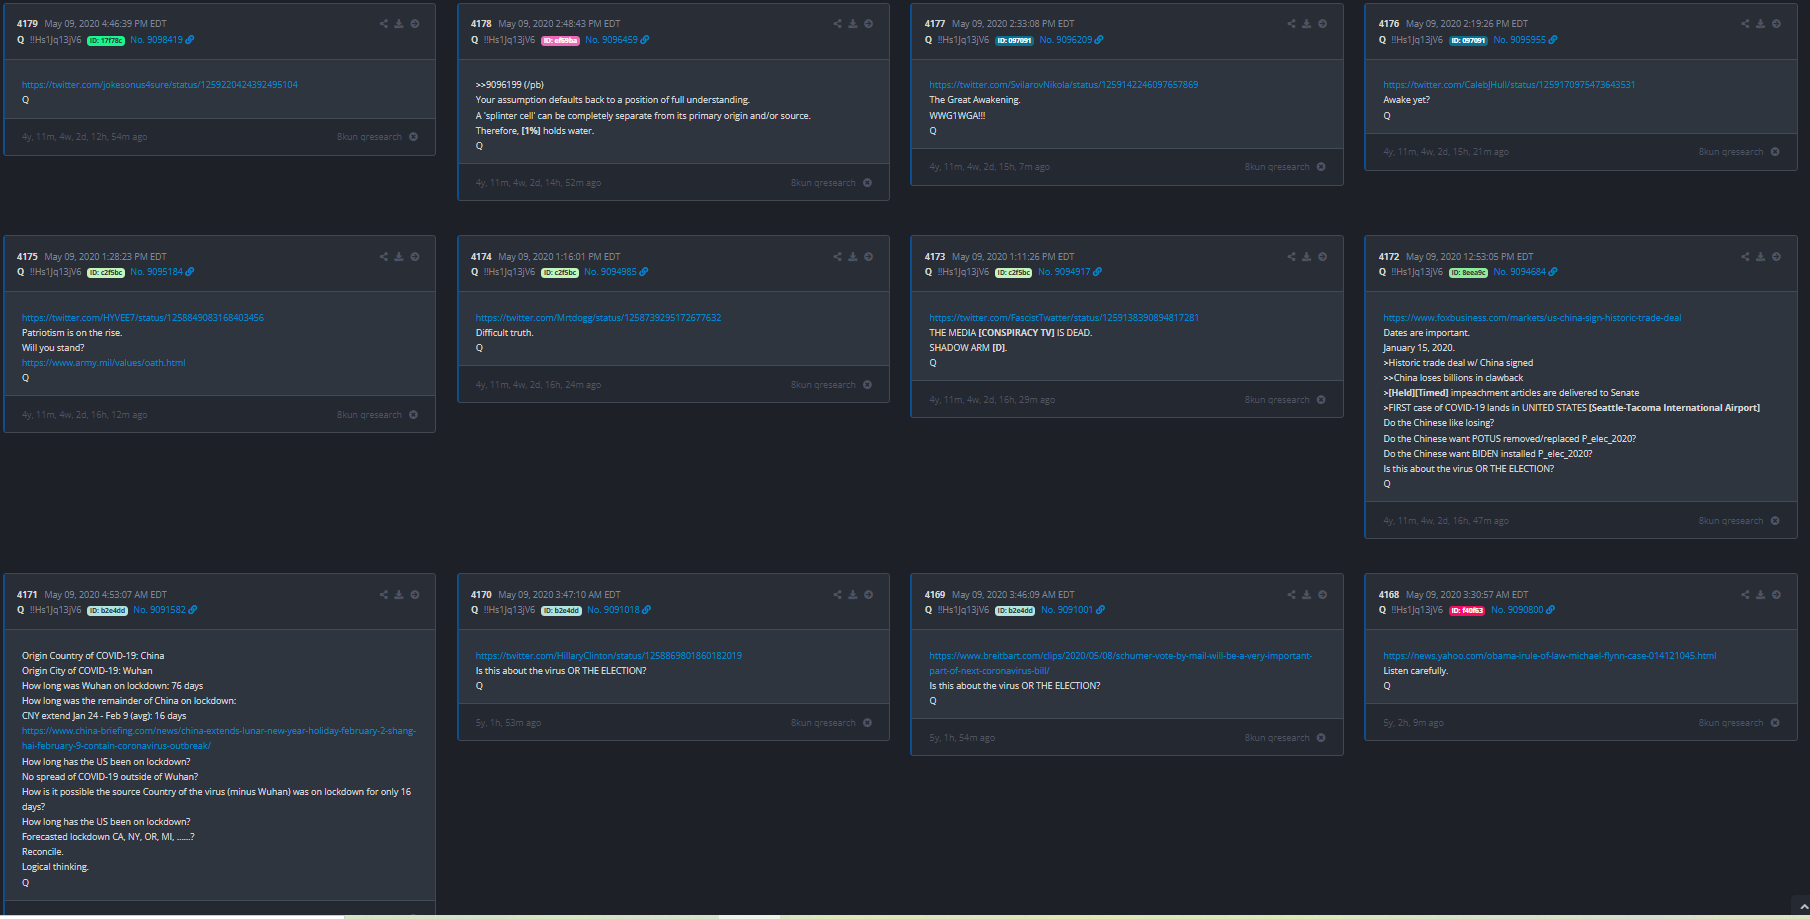This screenshot has width=1810, height=919.
Task: Click the x-circle icon in post 4179 footer
Action: click(414, 137)
